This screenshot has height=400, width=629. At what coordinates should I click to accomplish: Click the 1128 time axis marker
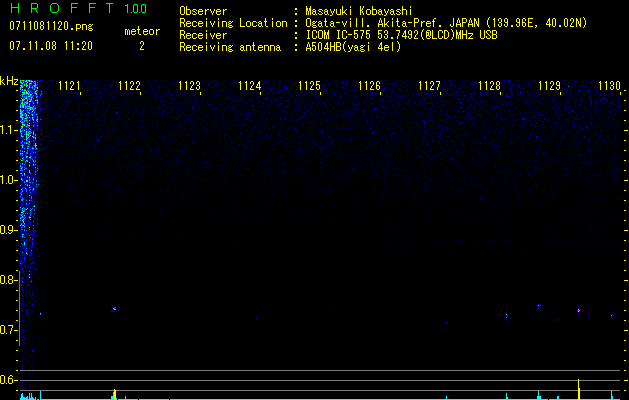[x=489, y=85]
